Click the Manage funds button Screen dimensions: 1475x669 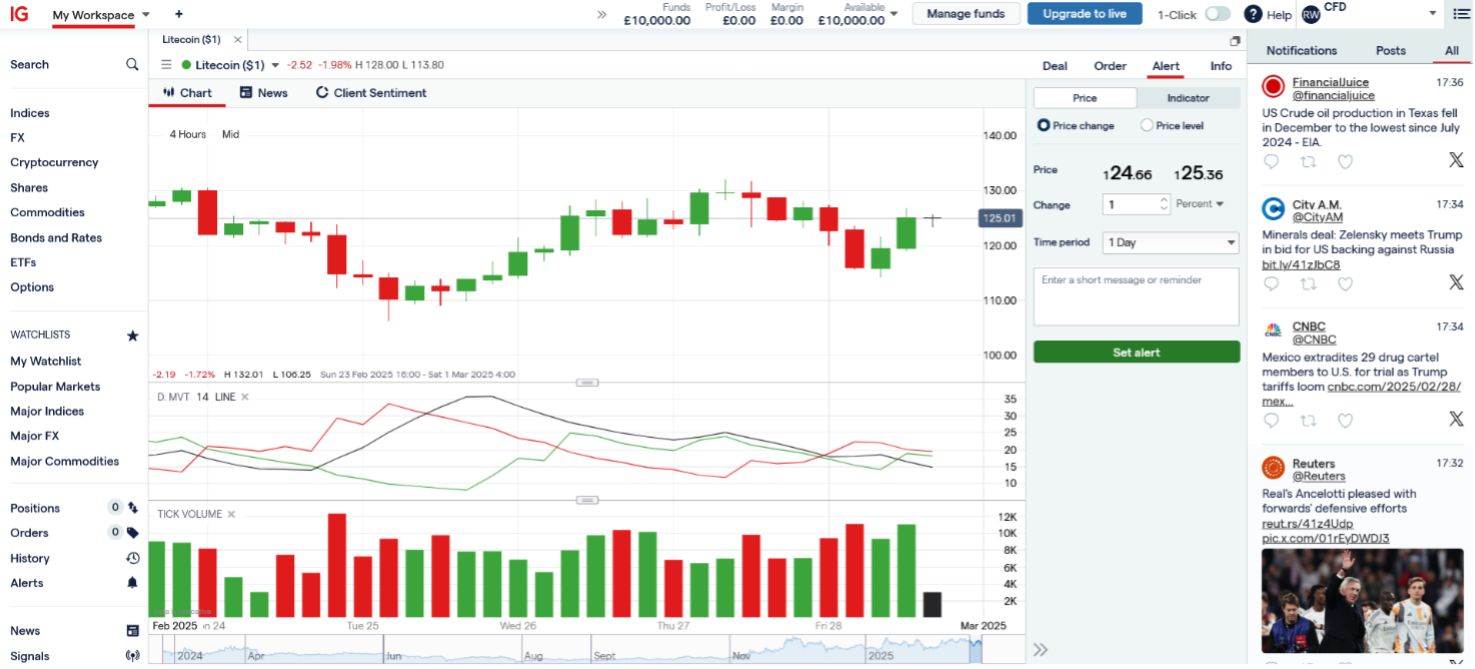pos(966,14)
